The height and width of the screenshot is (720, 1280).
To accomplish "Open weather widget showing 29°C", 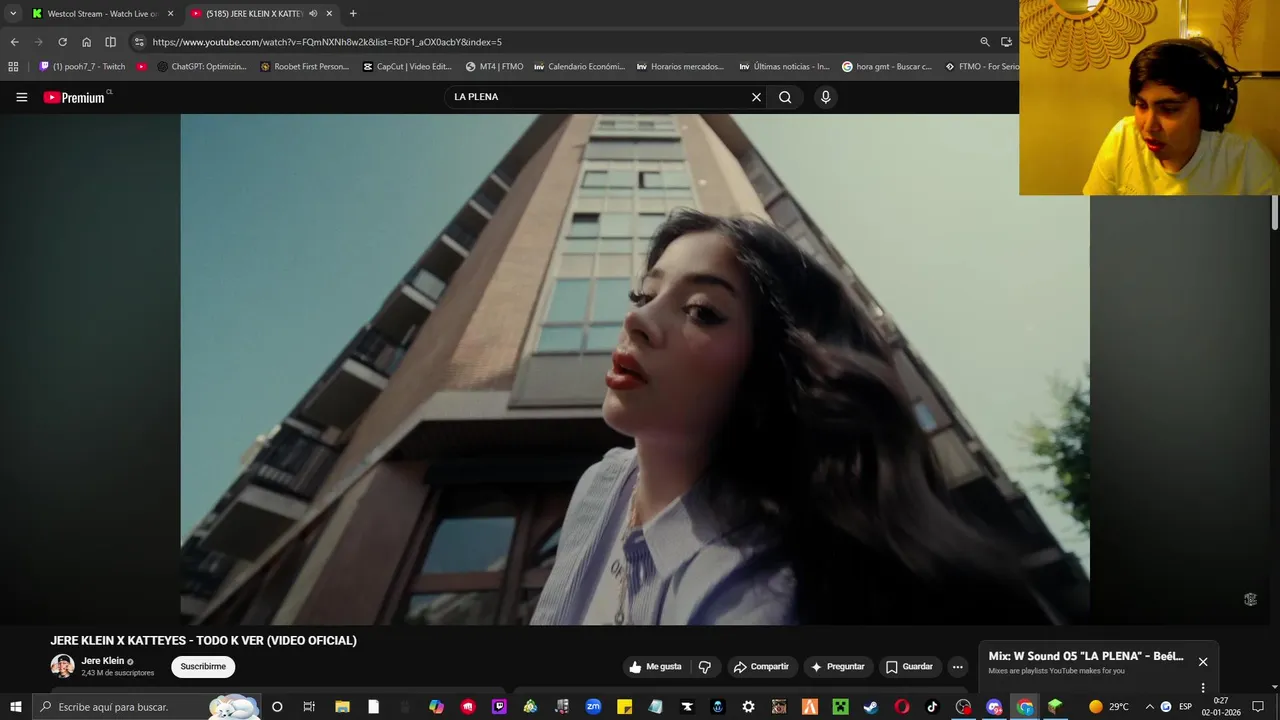I will point(1108,707).
